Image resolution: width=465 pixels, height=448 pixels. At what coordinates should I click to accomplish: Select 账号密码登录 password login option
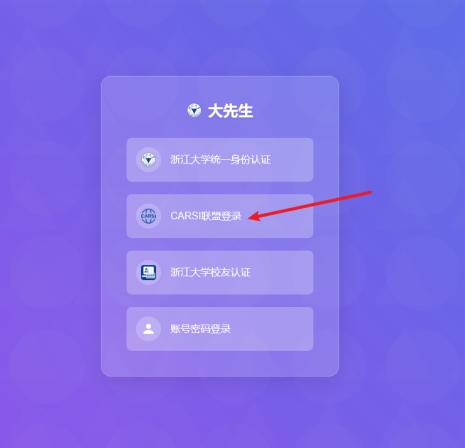click(x=220, y=329)
